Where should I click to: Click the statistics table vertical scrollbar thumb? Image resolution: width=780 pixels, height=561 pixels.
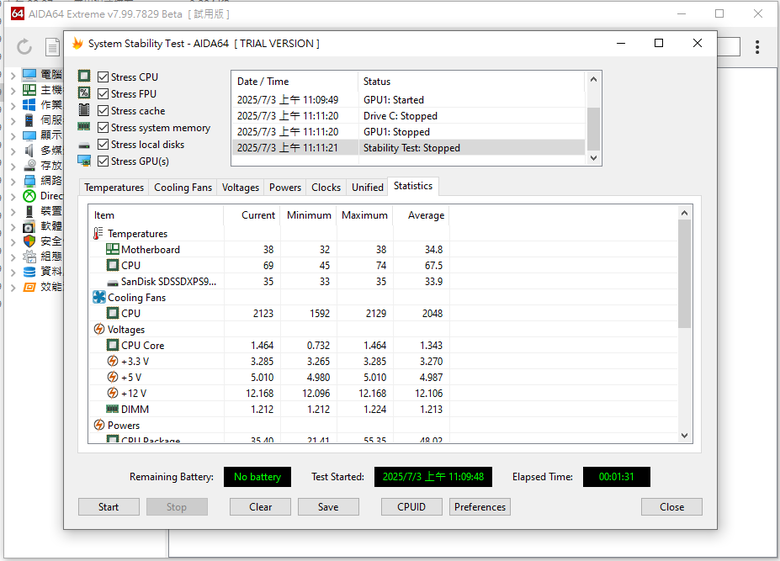684,274
